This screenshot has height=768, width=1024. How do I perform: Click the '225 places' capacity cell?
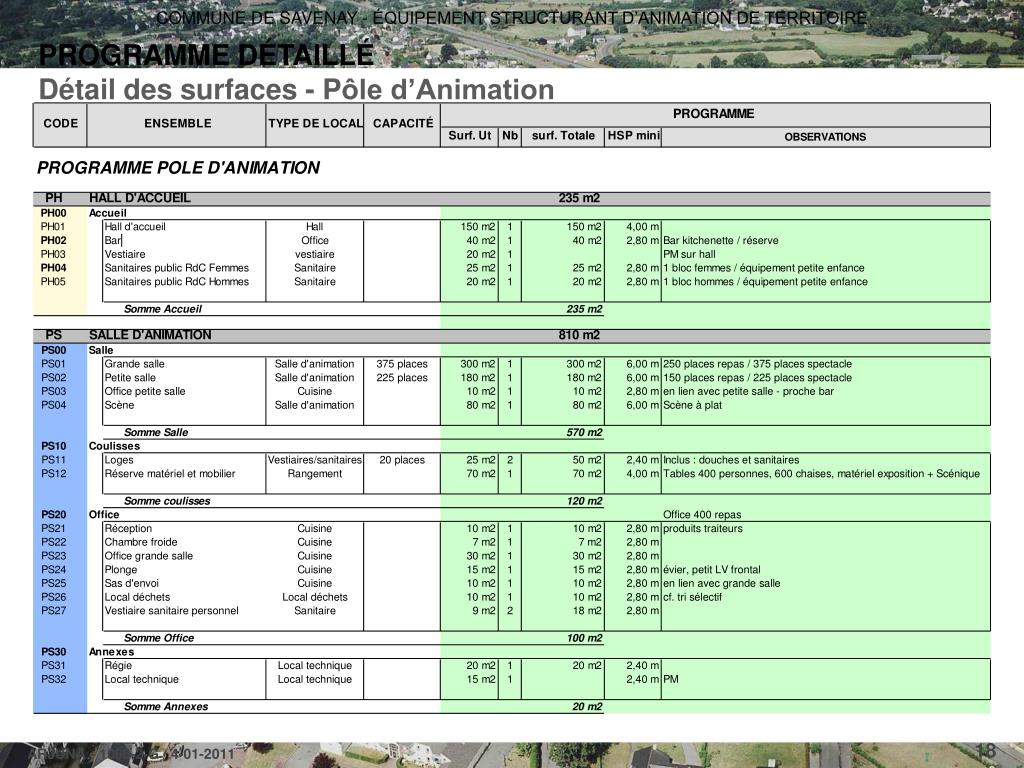(x=402, y=377)
